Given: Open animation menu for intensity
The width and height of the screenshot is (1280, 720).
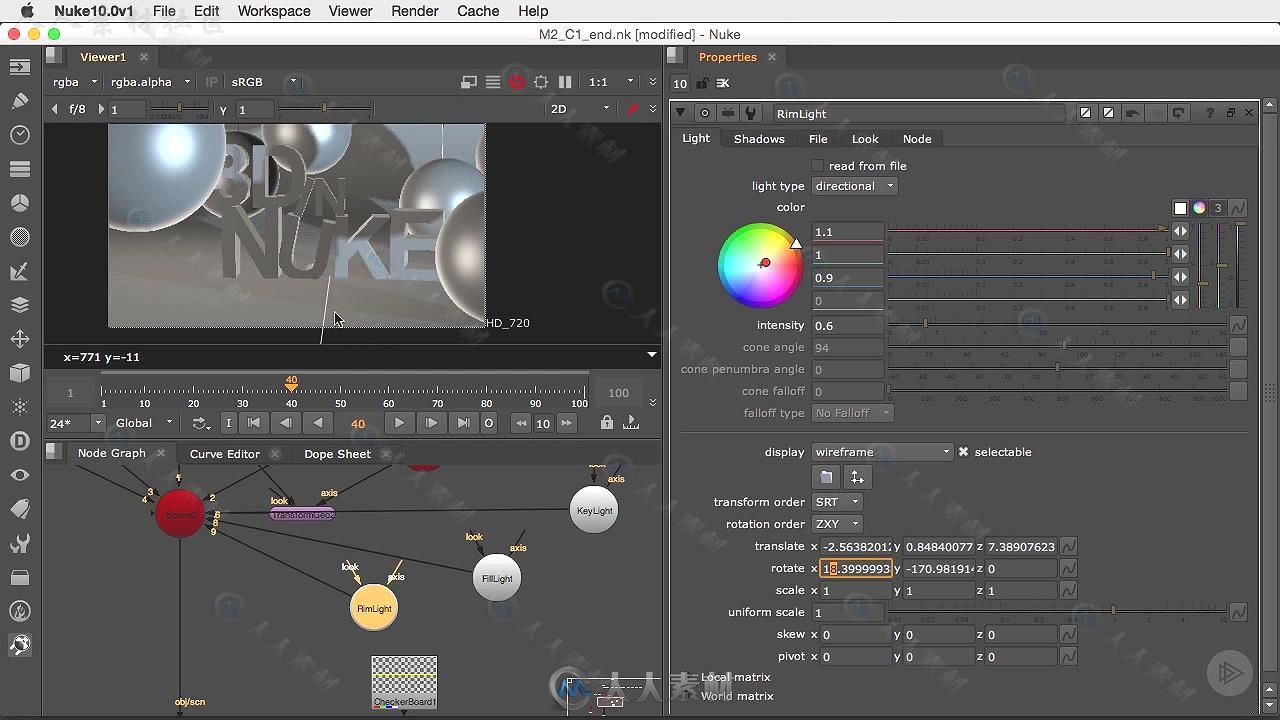Looking at the screenshot, I should pos(1238,325).
